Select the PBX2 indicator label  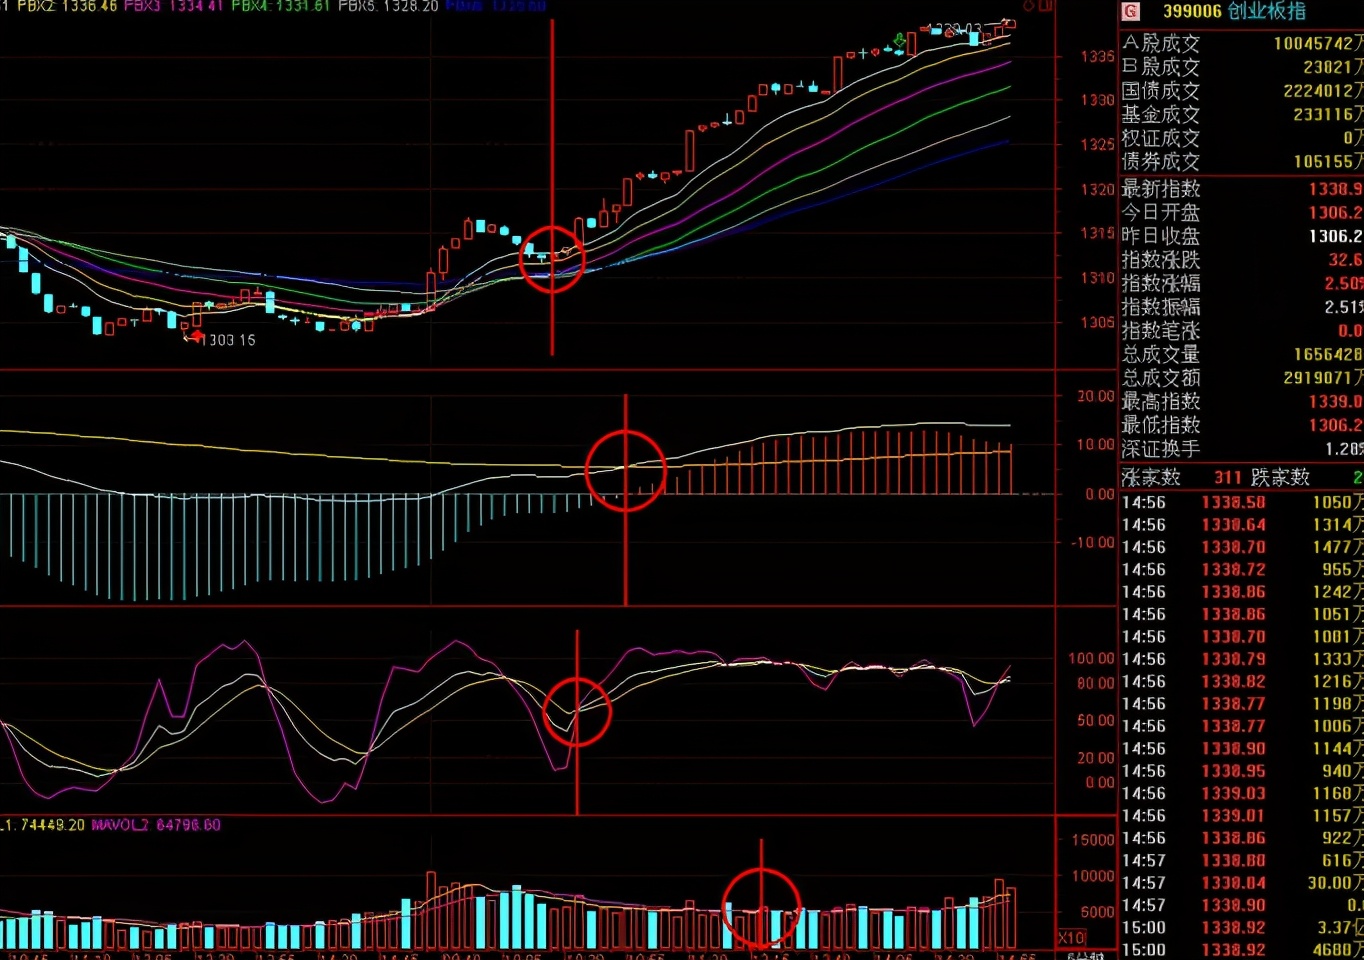pyautogui.click(x=34, y=6)
